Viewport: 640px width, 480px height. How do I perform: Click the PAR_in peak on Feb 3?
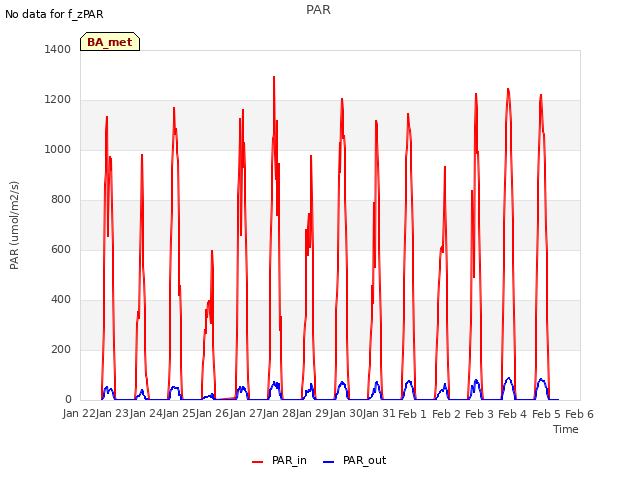(x=476, y=95)
